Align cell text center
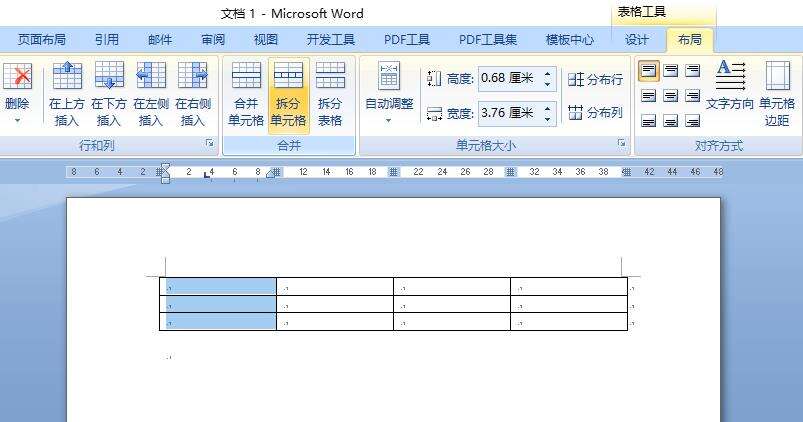The width and height of the screenshot is (803, 422). (x=670, y=96)
